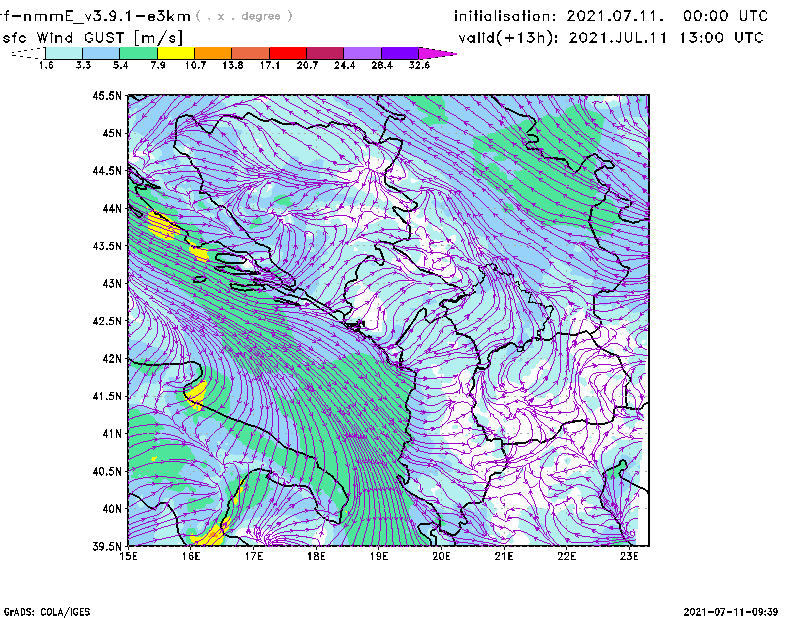Click the 'sfc Wind GUST [m/s]' title
Screen dimensions: 800x618
[92, 38]
